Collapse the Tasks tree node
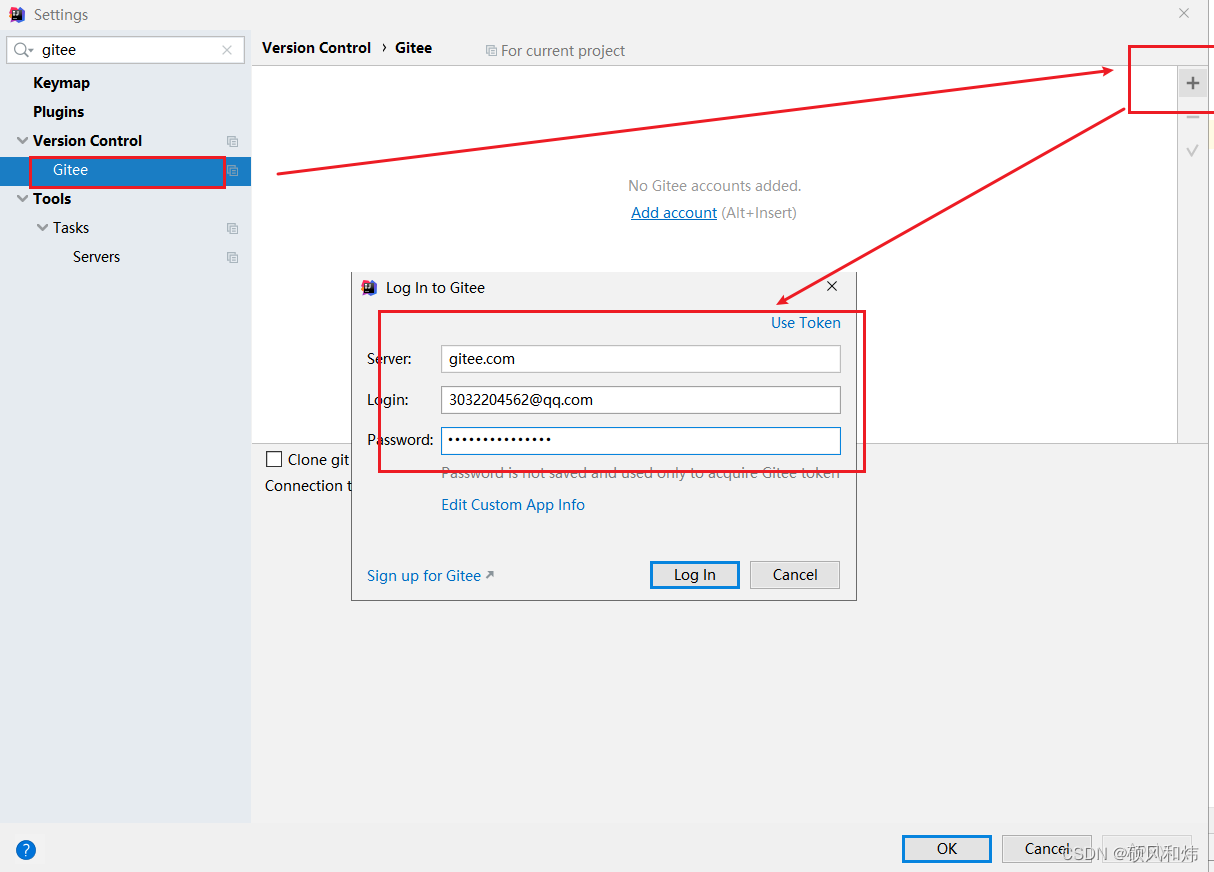The image size is (1214, 872). (x=42, y=228)
